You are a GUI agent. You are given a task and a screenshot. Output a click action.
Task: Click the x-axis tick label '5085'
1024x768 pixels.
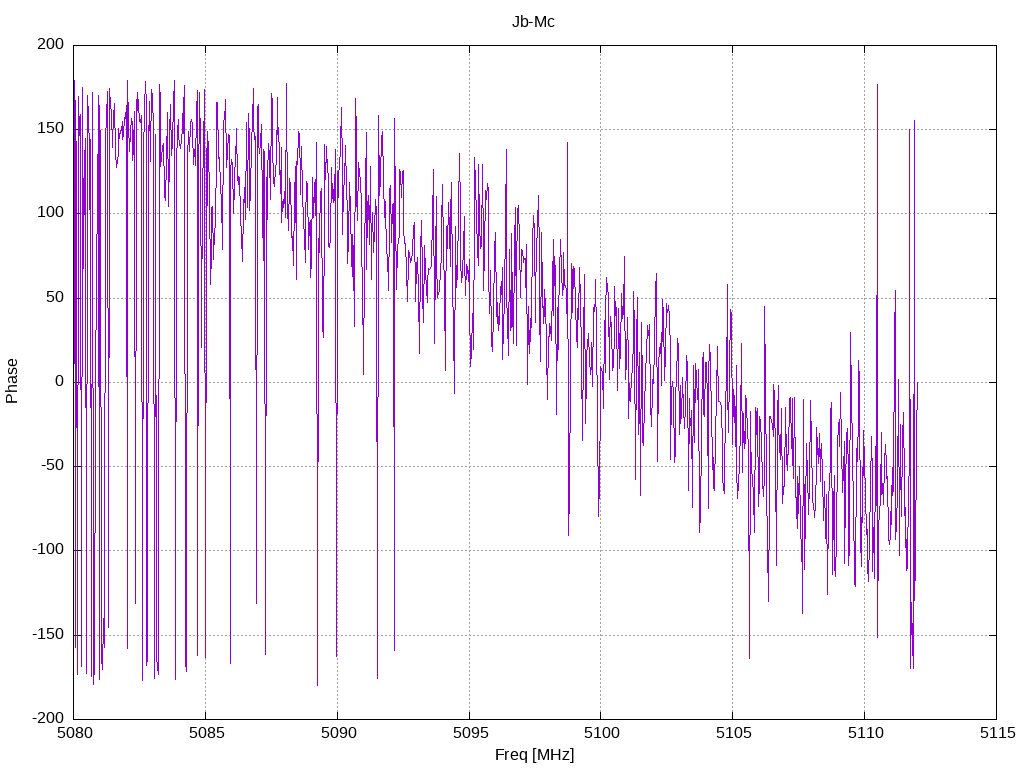[206, 733]
